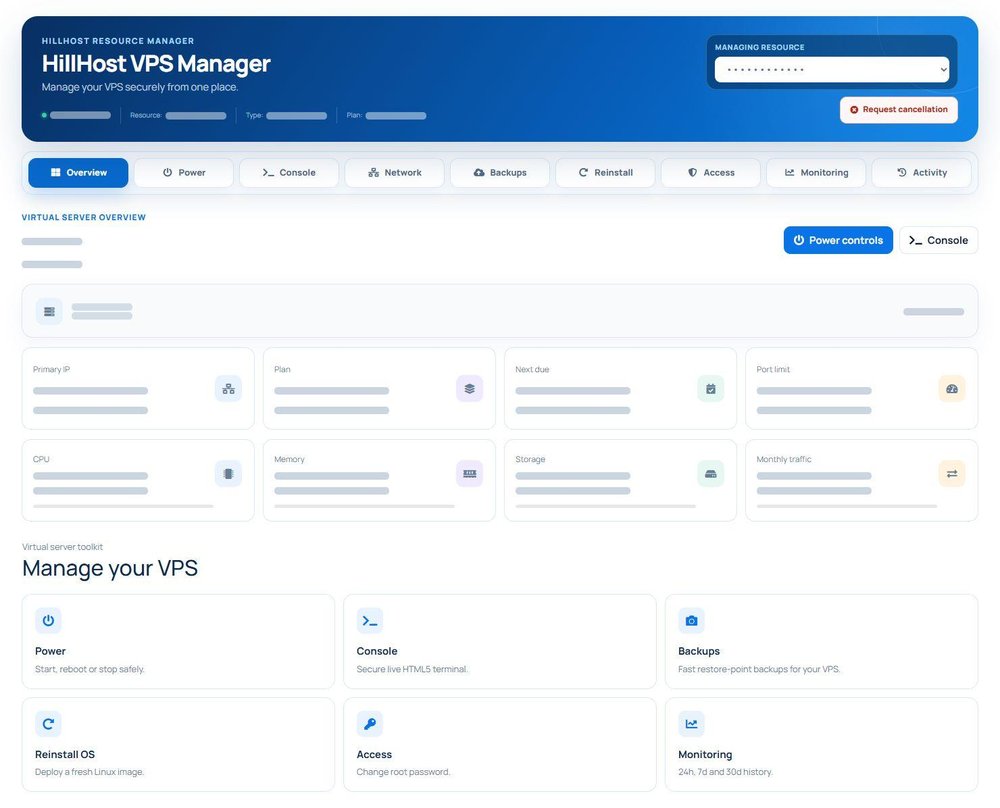Image resolution: width=1000 pixels, height=808 pixels.
Task: Click the red X icon on Request cancellation
Action: tap(854, 110)
